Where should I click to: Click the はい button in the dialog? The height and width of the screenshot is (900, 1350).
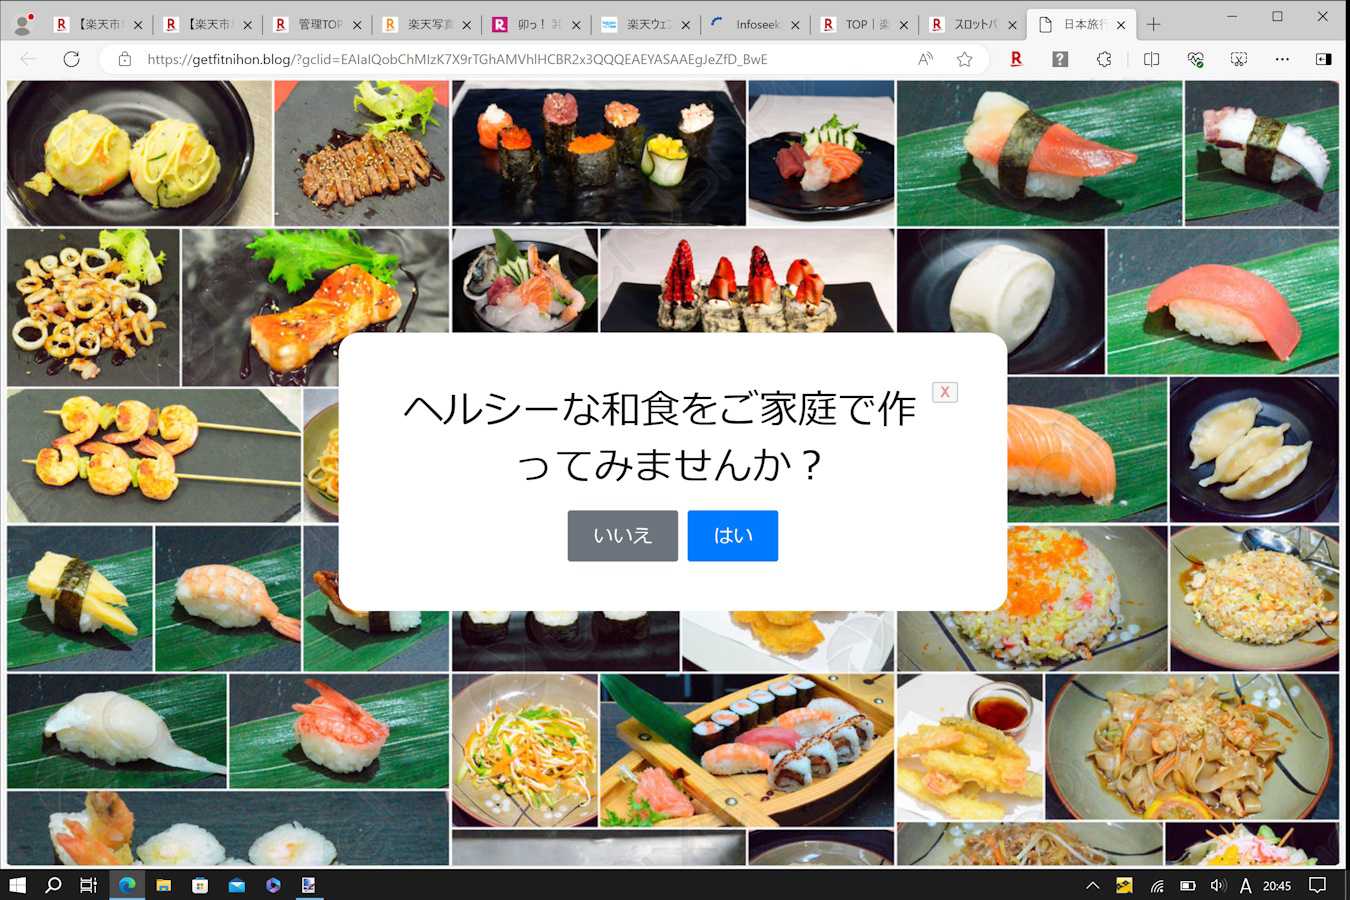pyautogui.click(x=732, y=536)
